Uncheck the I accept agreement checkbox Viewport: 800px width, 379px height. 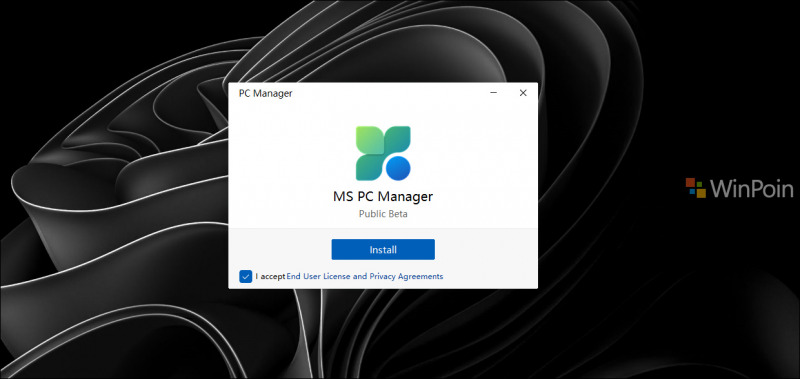[x=245, y=276]
